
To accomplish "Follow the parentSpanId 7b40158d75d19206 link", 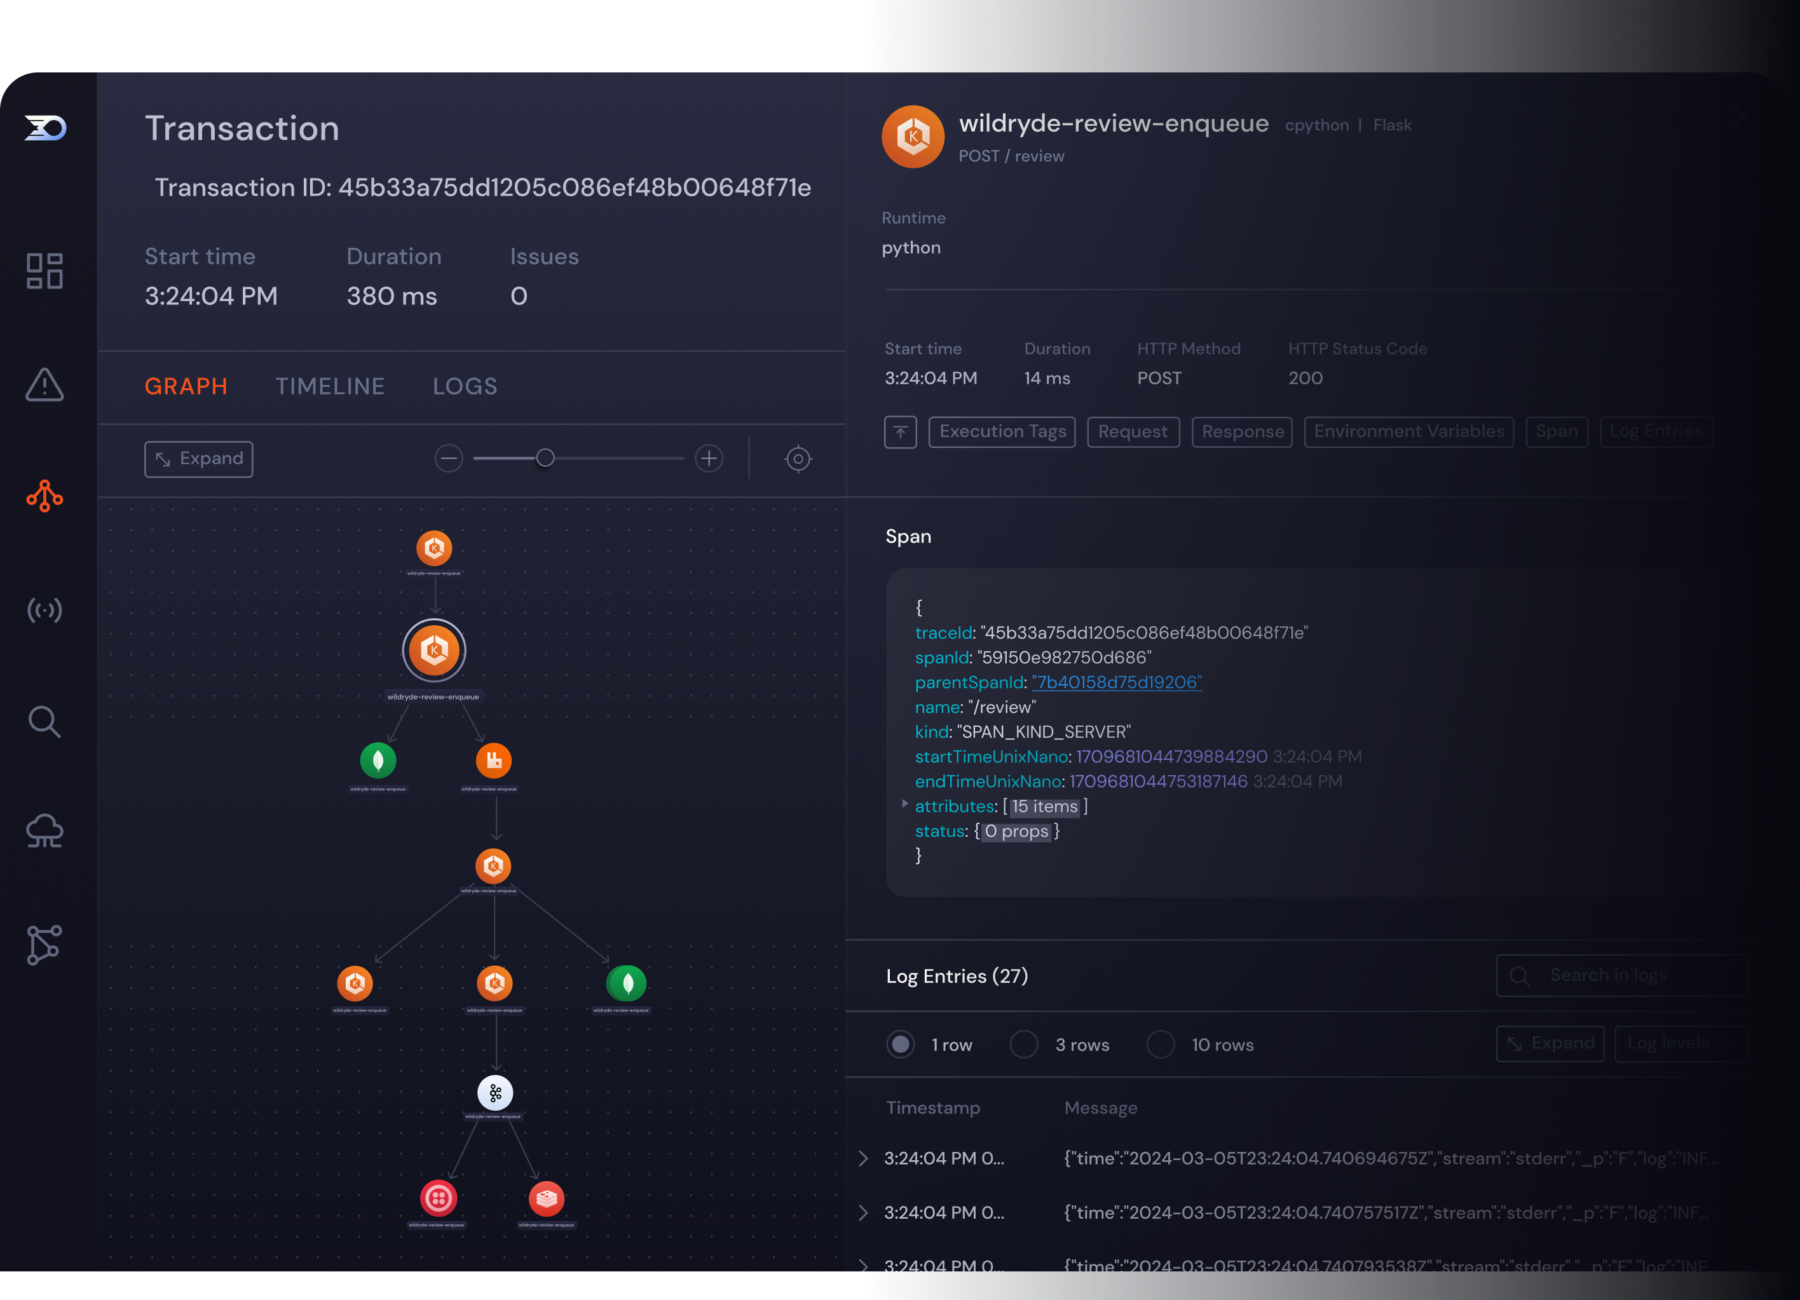I will click(x=1117, y=682).
